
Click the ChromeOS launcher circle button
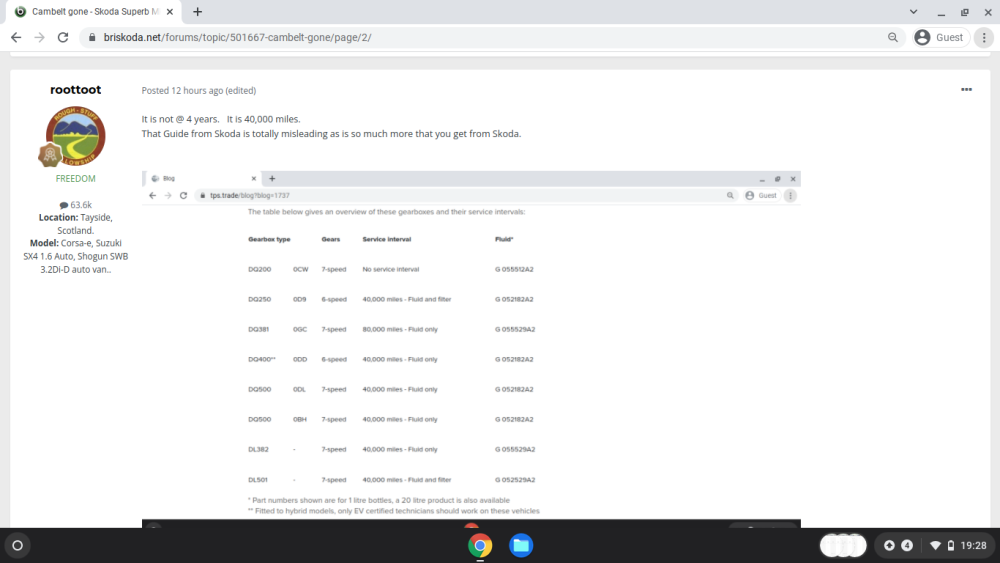18,545
